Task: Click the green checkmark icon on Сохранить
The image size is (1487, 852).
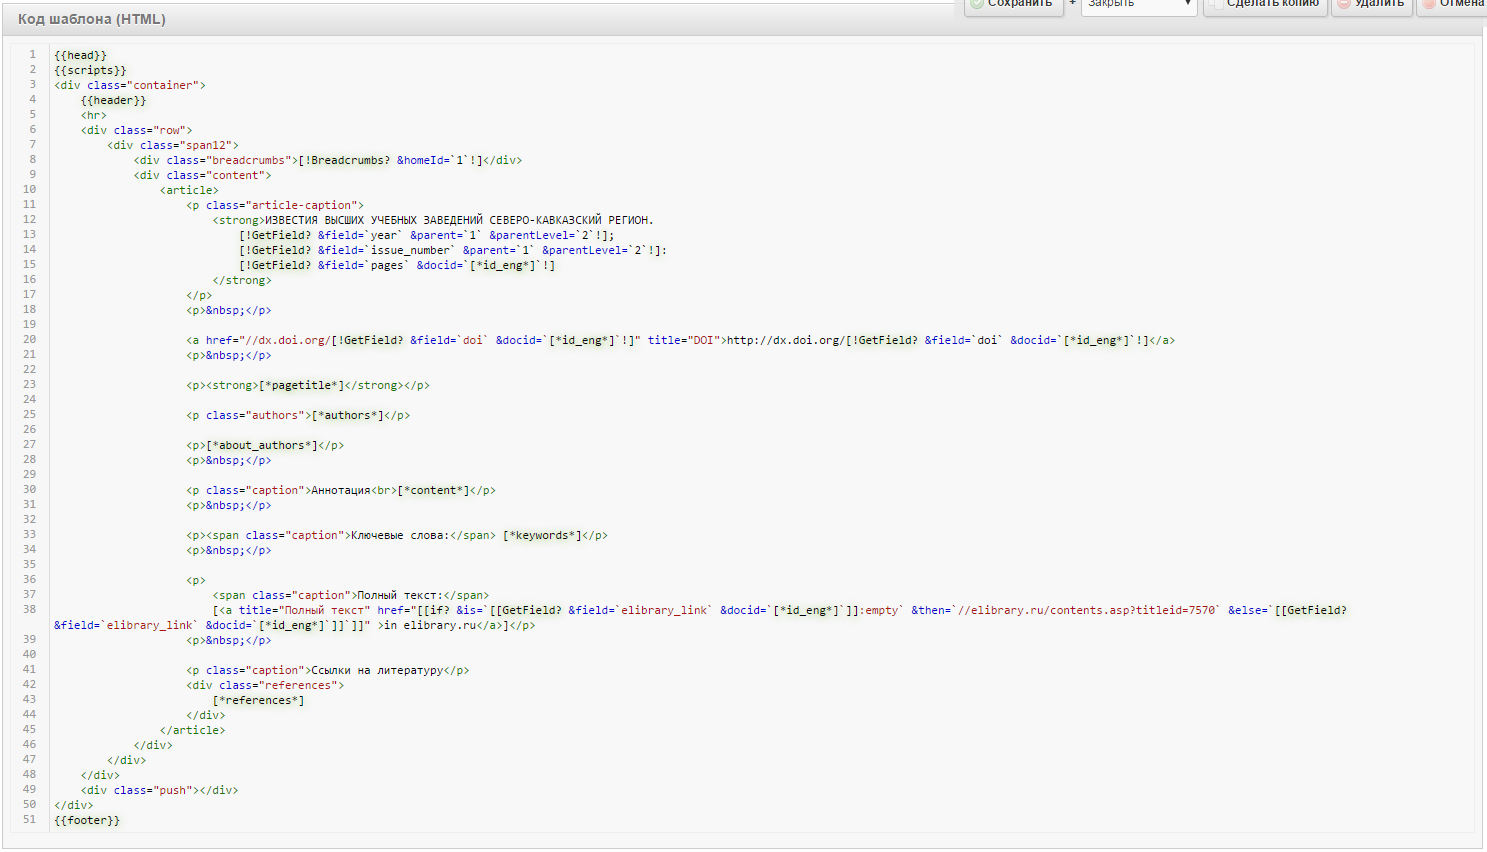Action: [x=977, y=4]
